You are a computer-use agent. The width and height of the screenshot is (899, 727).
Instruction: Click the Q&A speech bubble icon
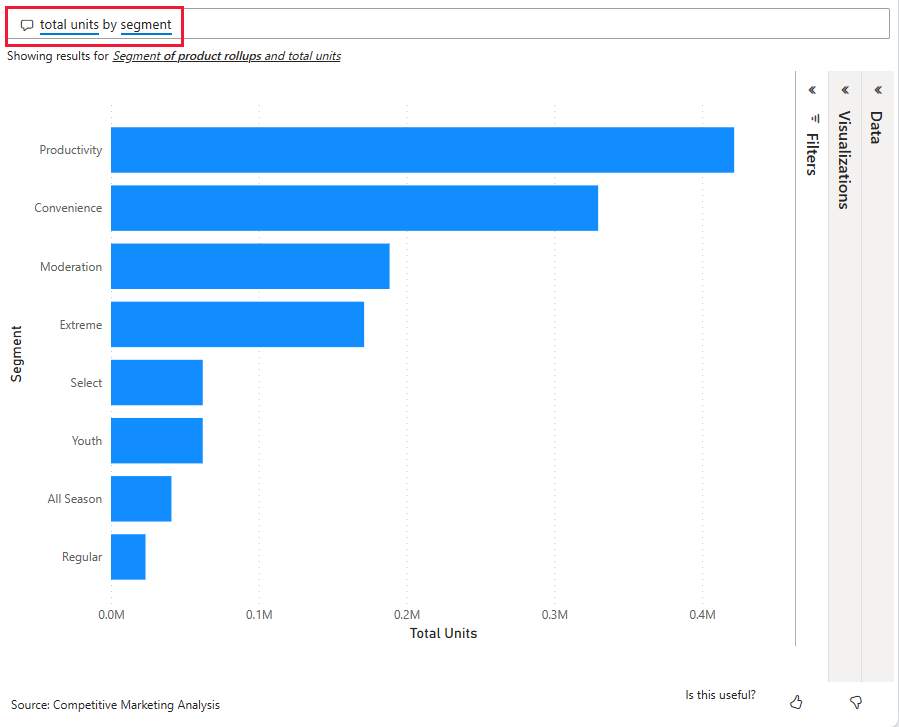[x=27, y=25]
